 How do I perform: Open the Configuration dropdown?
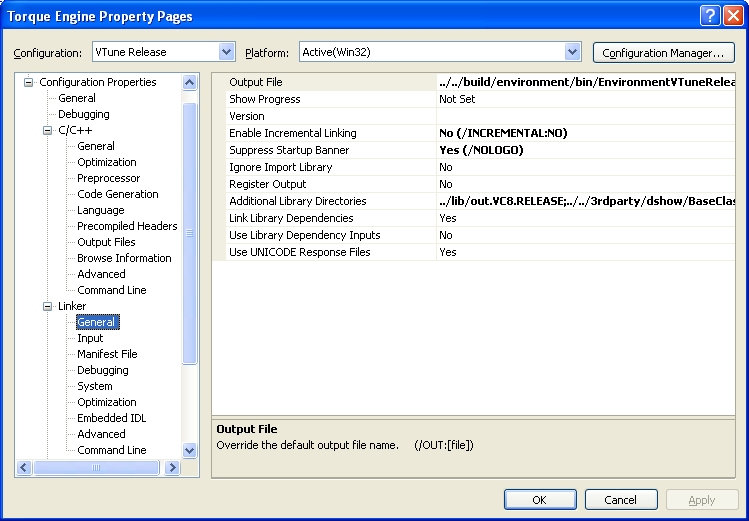pyautogui.click(x=226, y=52)
